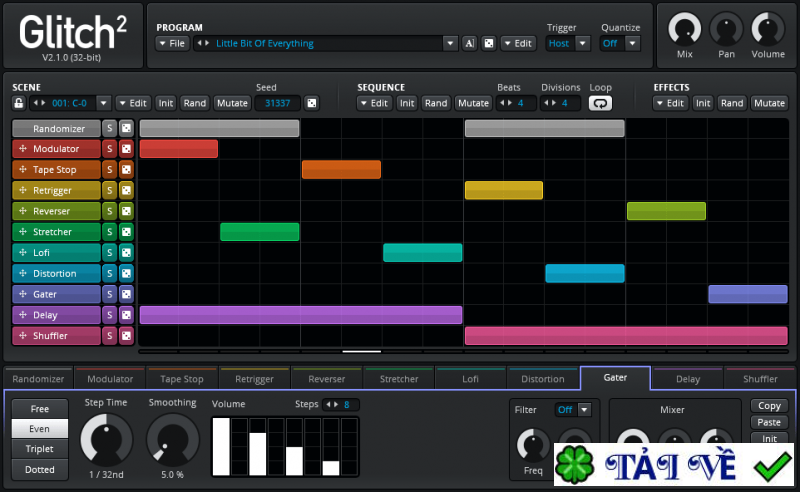This screenshot has width=800, height=492.
Task: Click the dice icon on Modulator row
Action: pos(126,149)
